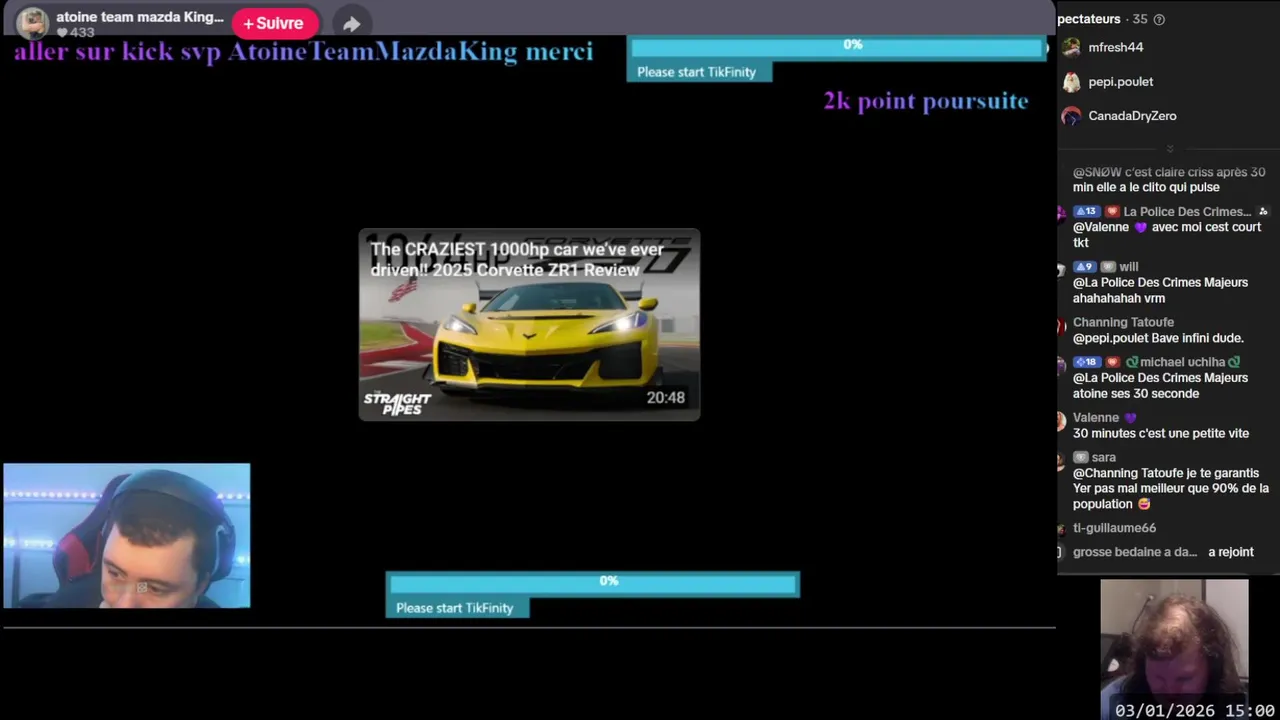Click 'La Police Des Crimes...' username in chat

1187,212
